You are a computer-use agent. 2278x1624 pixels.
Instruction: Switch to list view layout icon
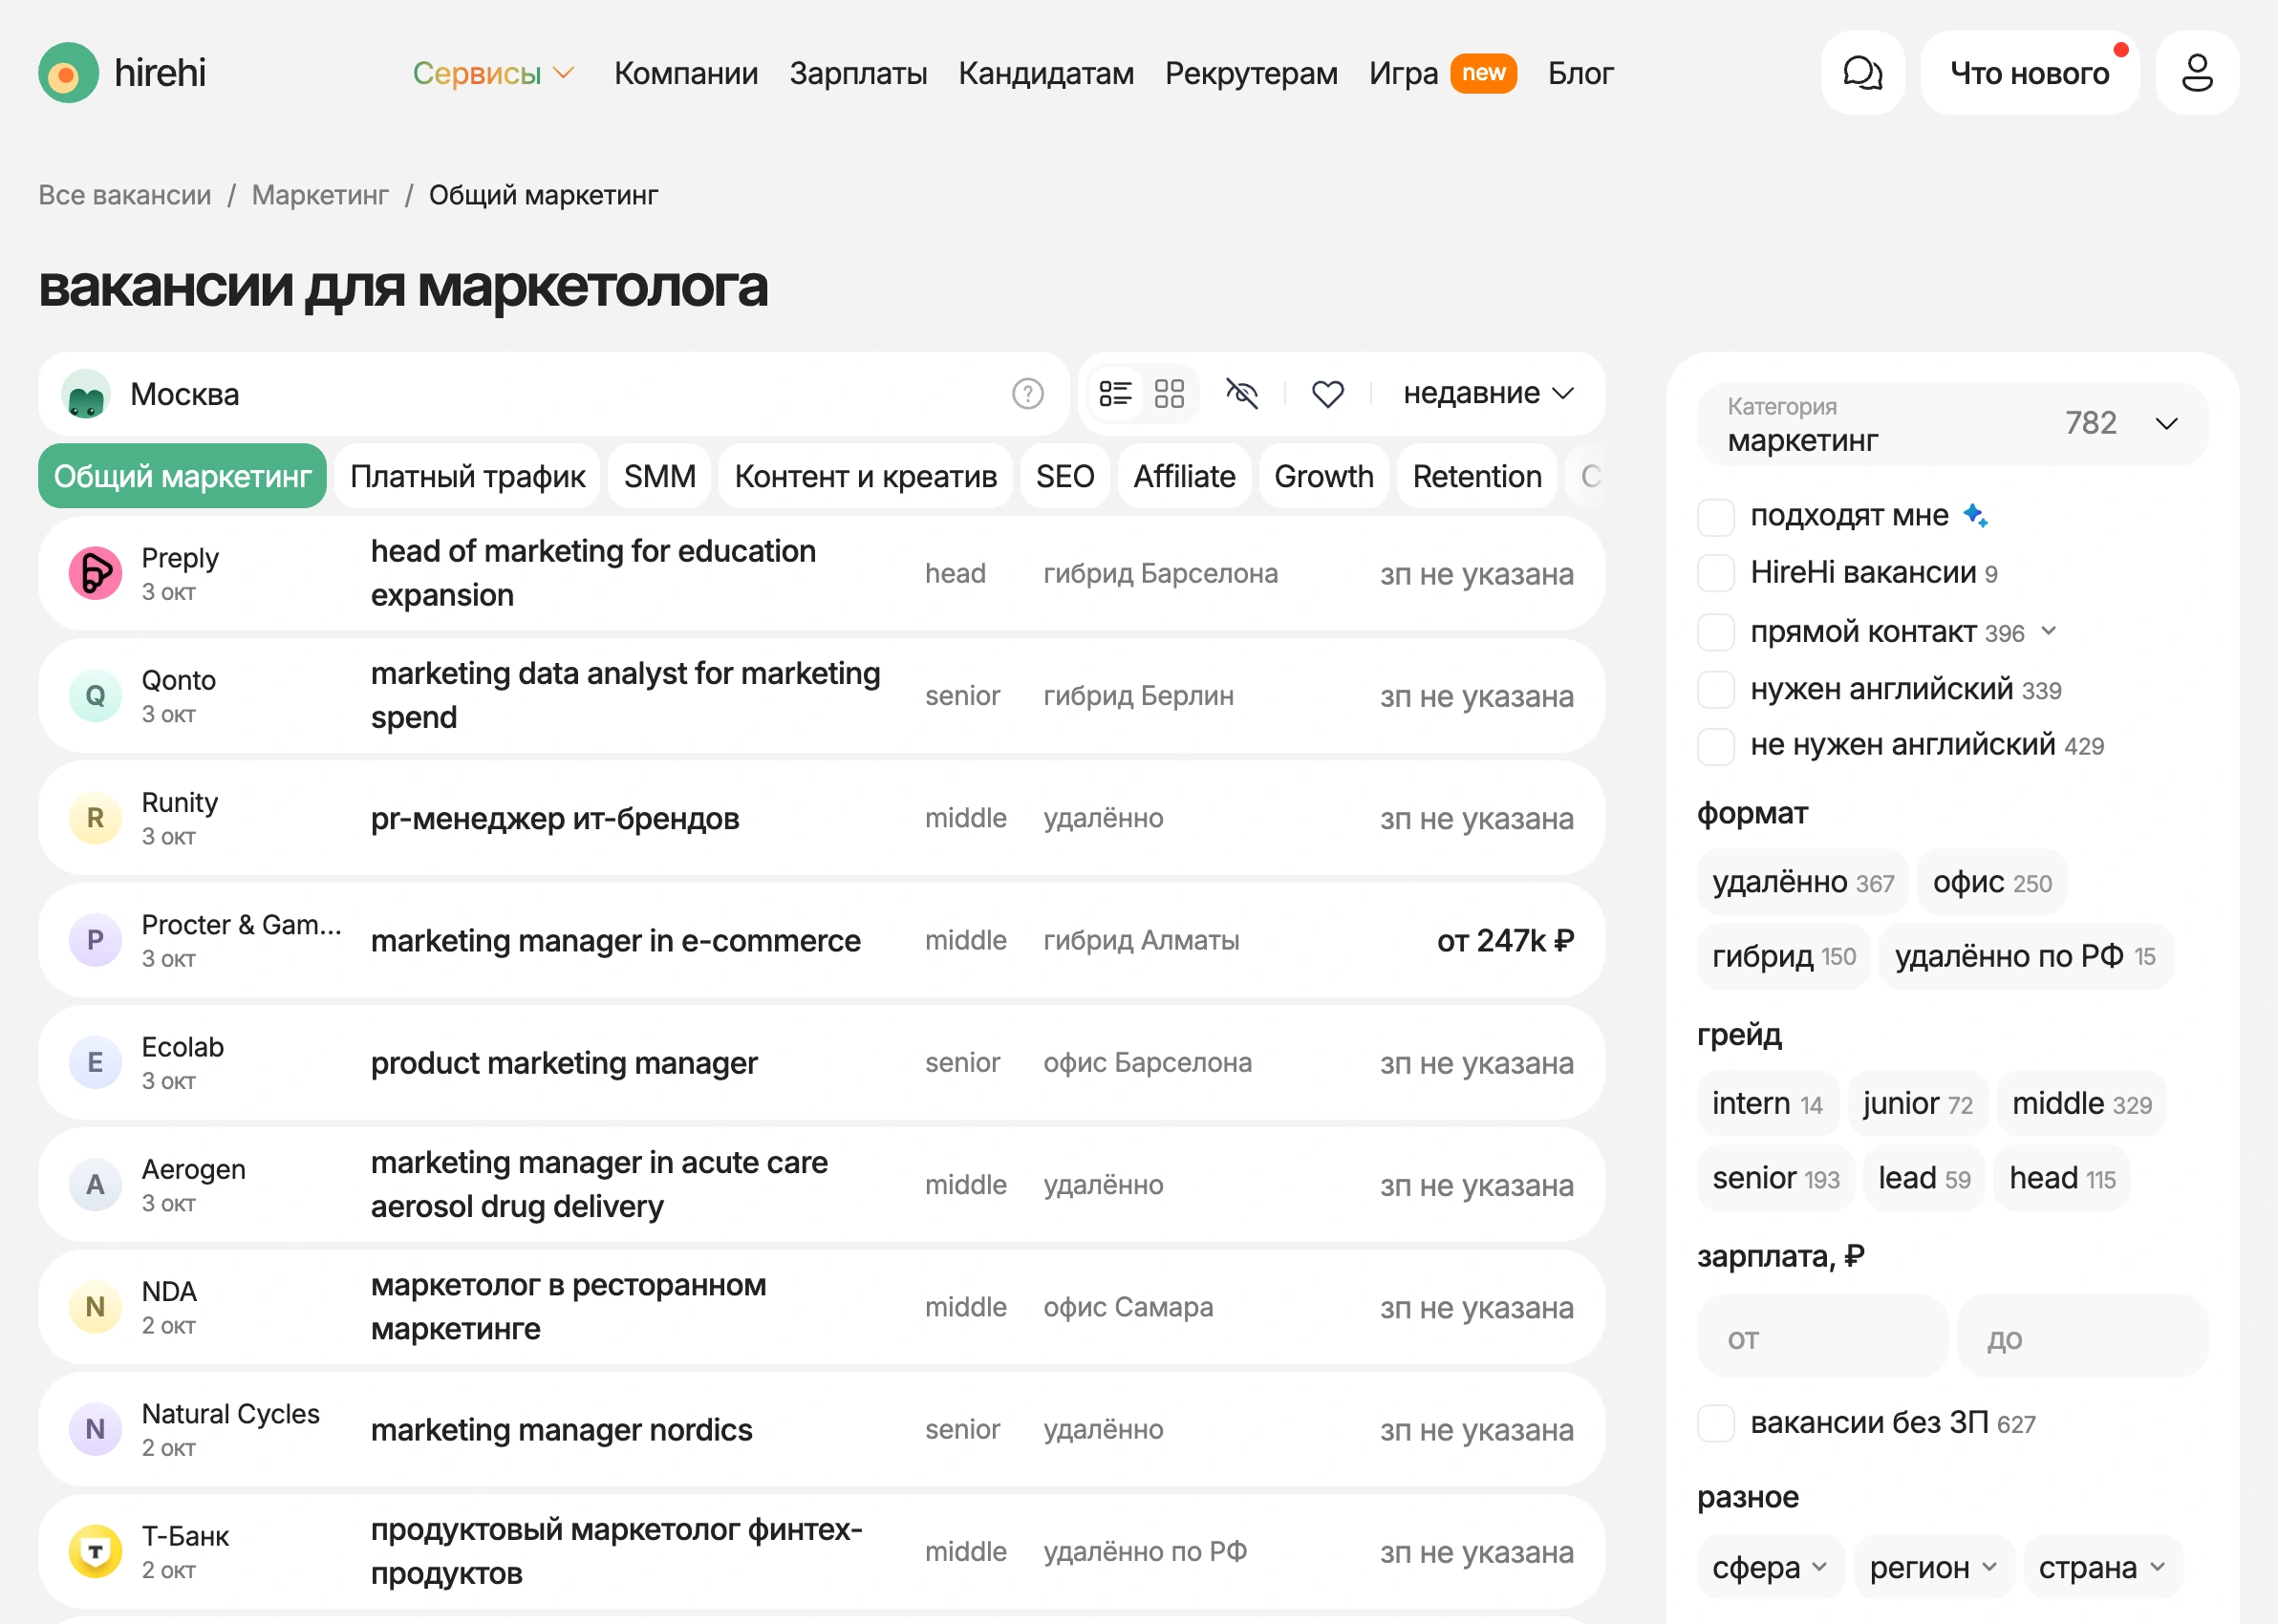coord(1115,394)
